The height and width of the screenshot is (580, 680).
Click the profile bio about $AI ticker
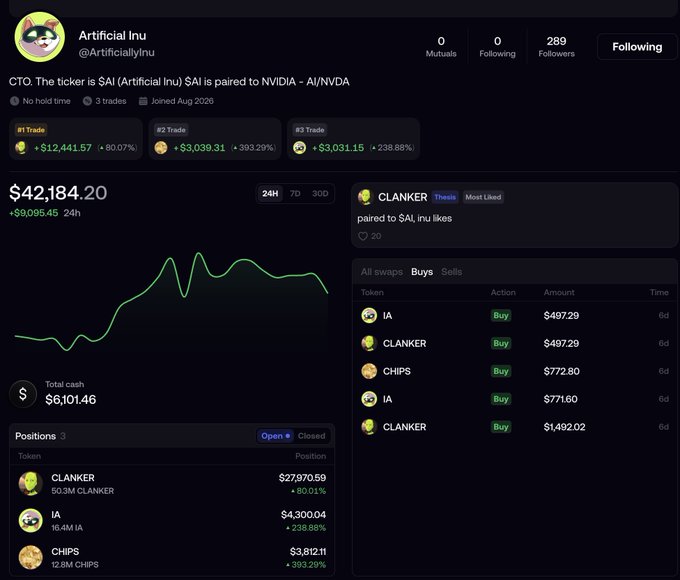[x=179, y=82]
